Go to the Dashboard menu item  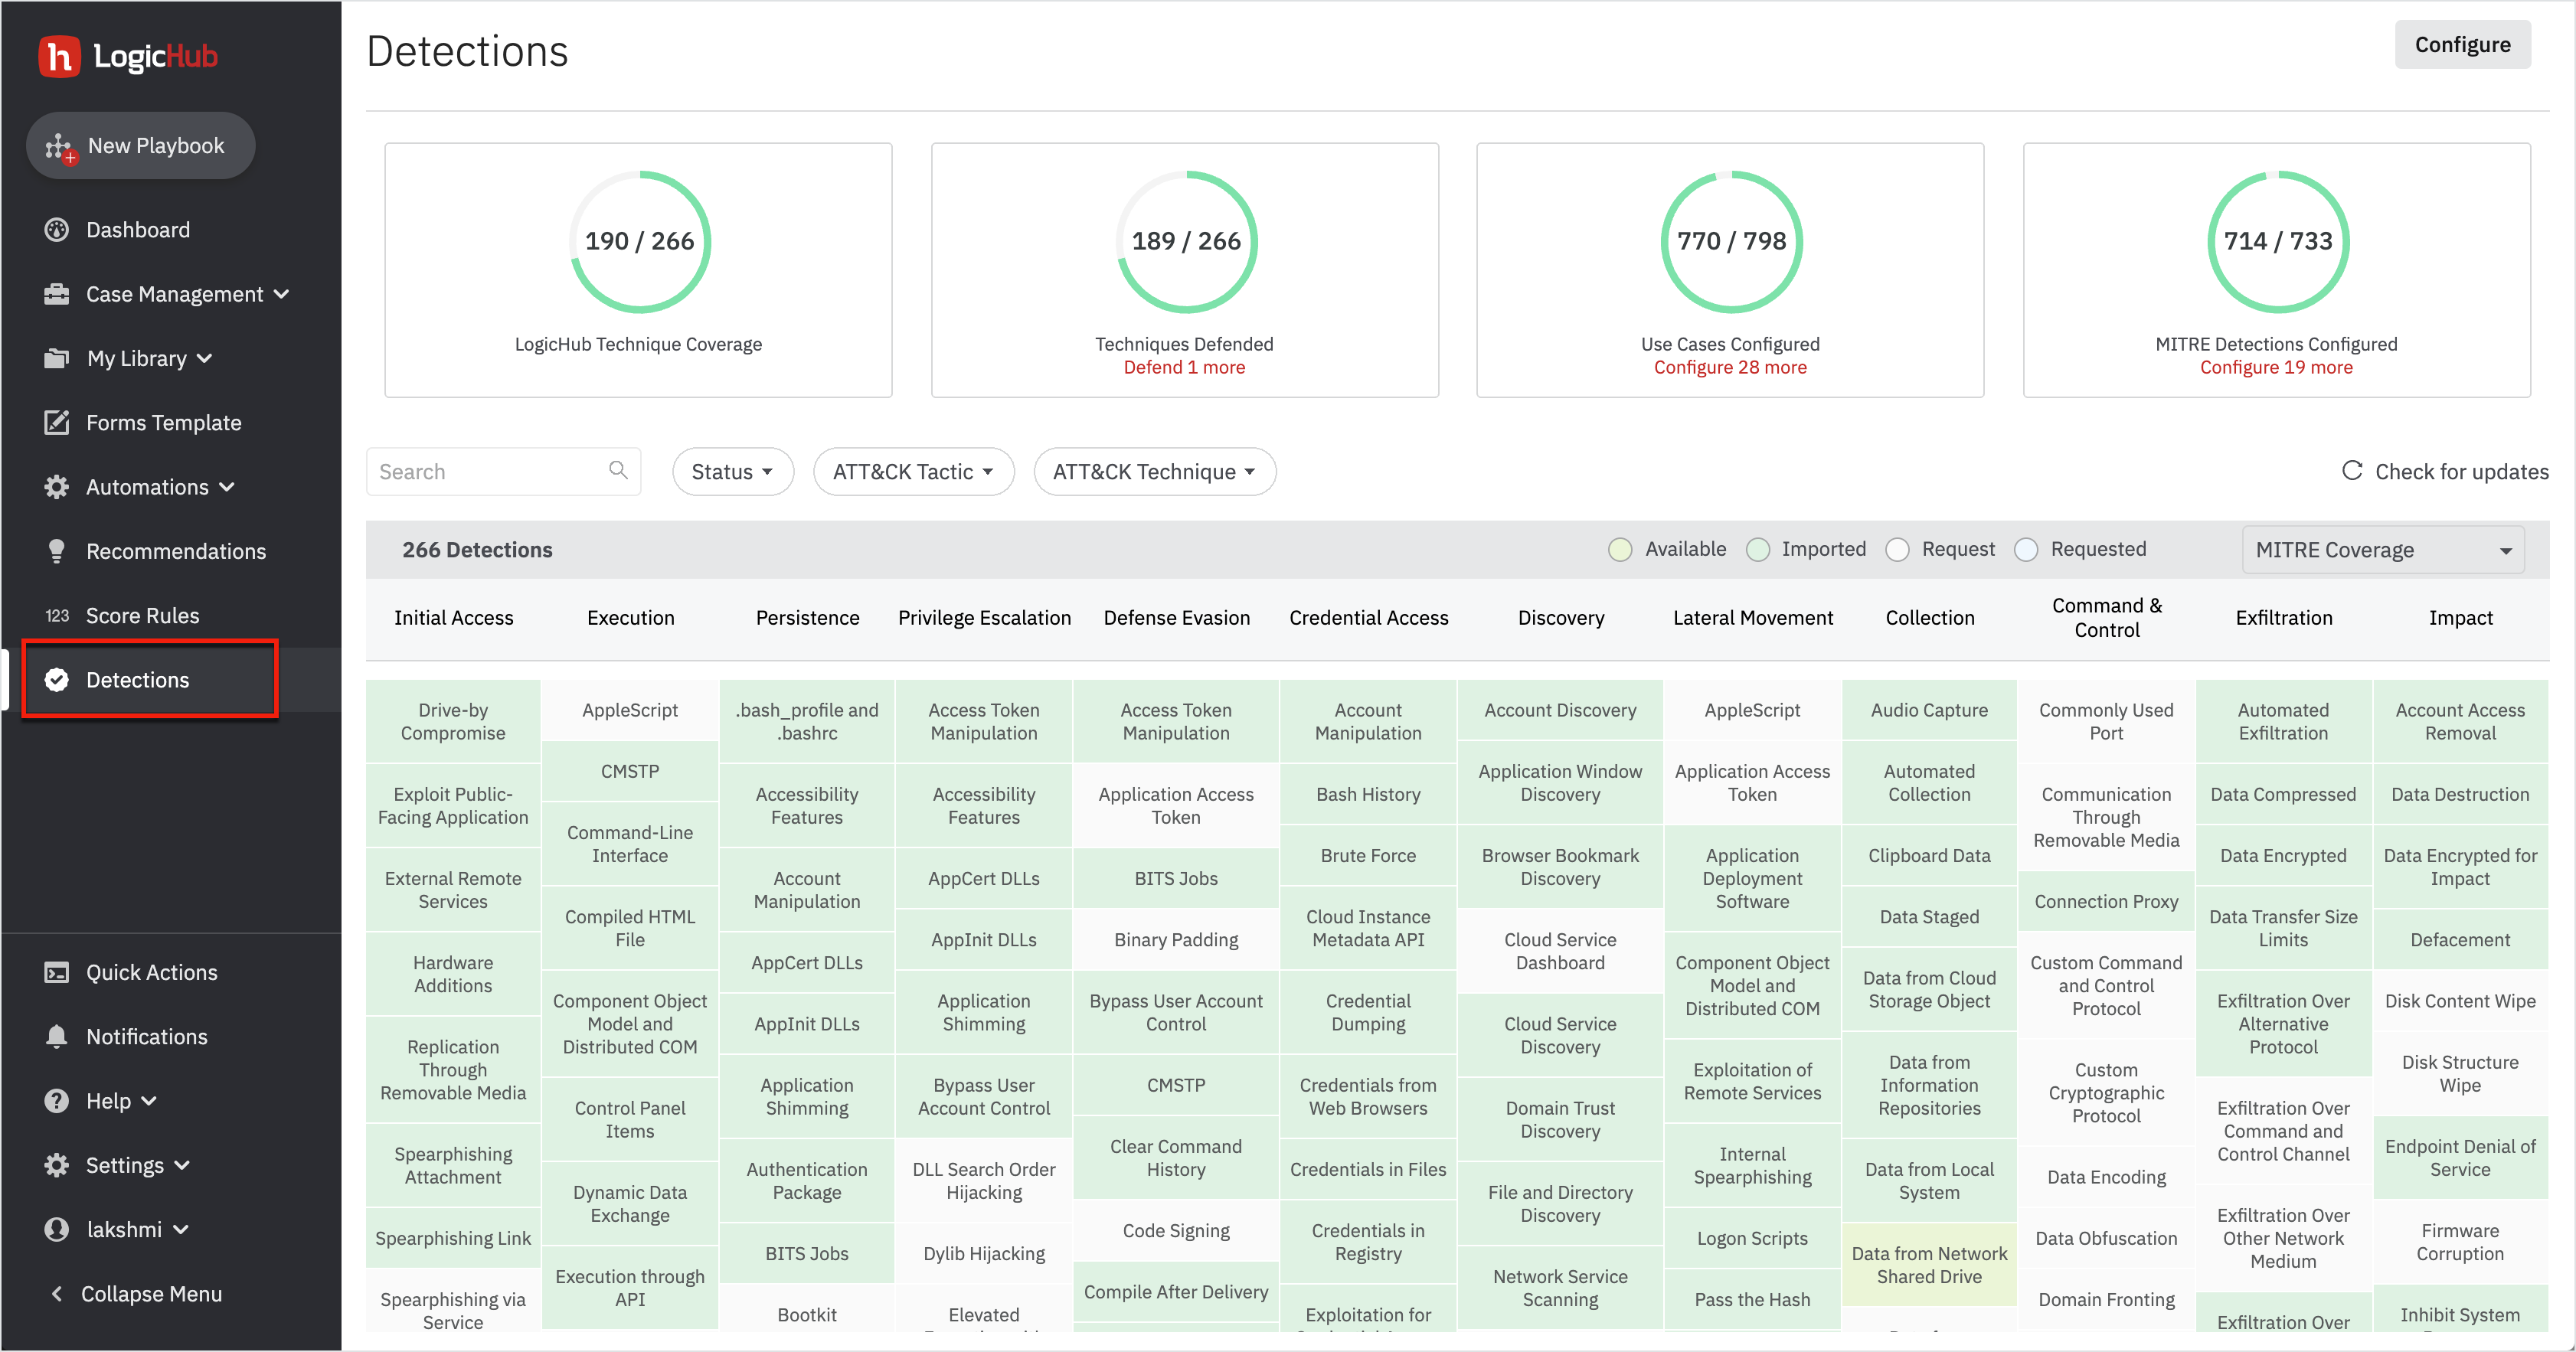point(137,230)
